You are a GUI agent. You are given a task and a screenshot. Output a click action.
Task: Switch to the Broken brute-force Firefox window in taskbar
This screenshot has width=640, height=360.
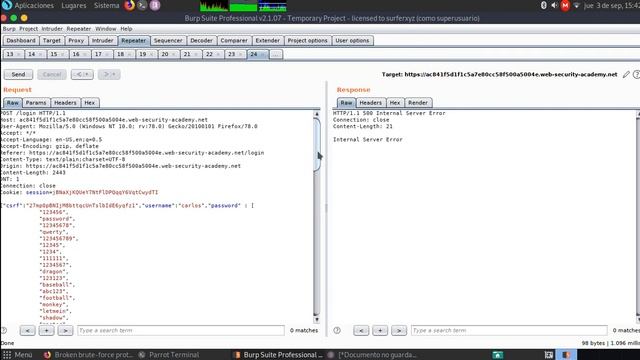click(x=89, y=355)
